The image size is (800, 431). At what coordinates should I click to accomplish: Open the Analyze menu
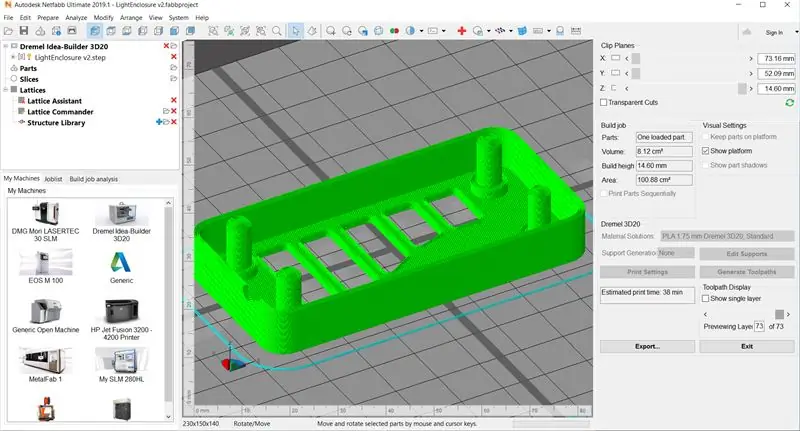tap(76, 17)
